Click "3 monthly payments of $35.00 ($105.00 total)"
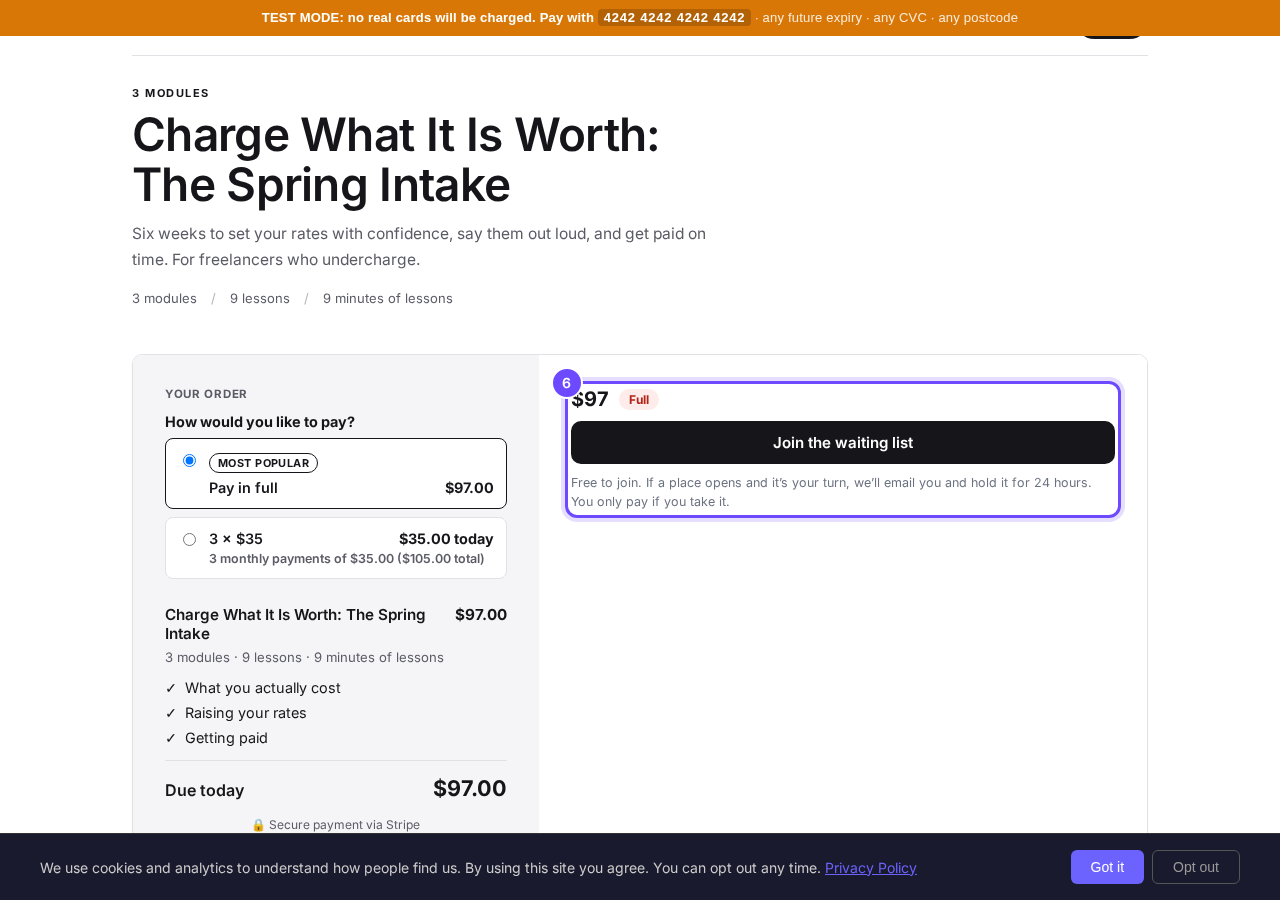1280x900 pixels. tap(347, 559)
